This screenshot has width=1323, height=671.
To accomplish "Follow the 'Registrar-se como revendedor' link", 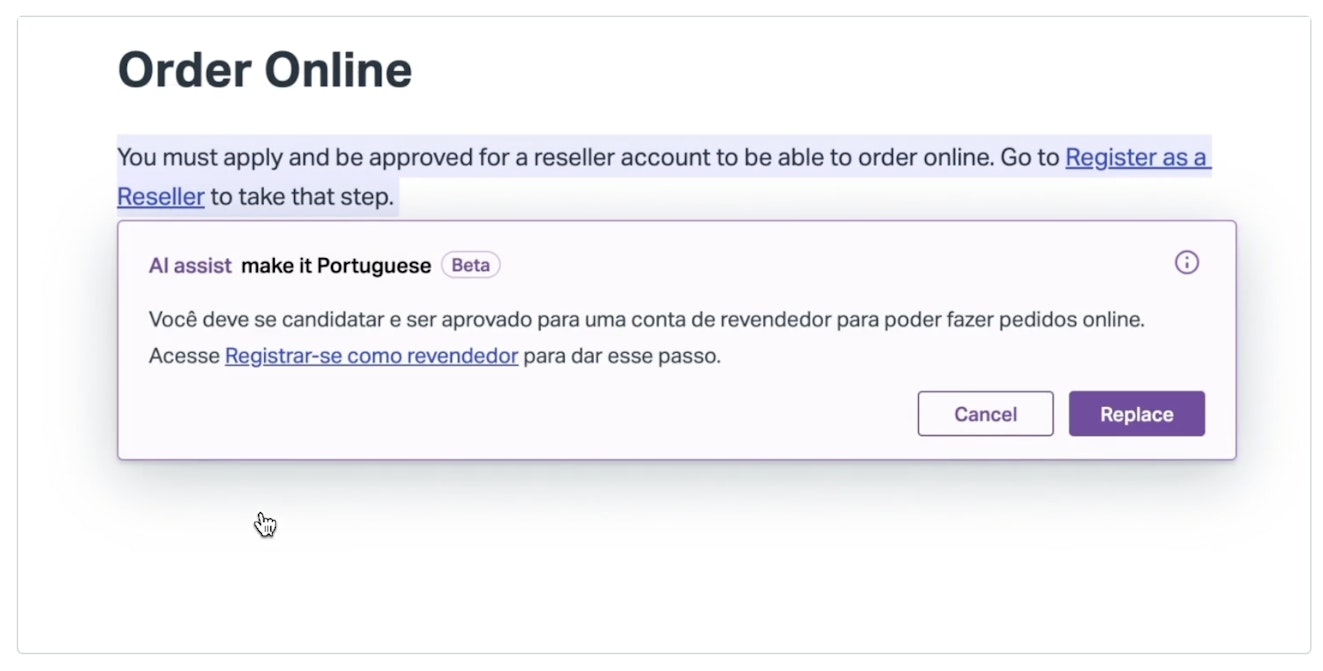I will coord(371,356).
